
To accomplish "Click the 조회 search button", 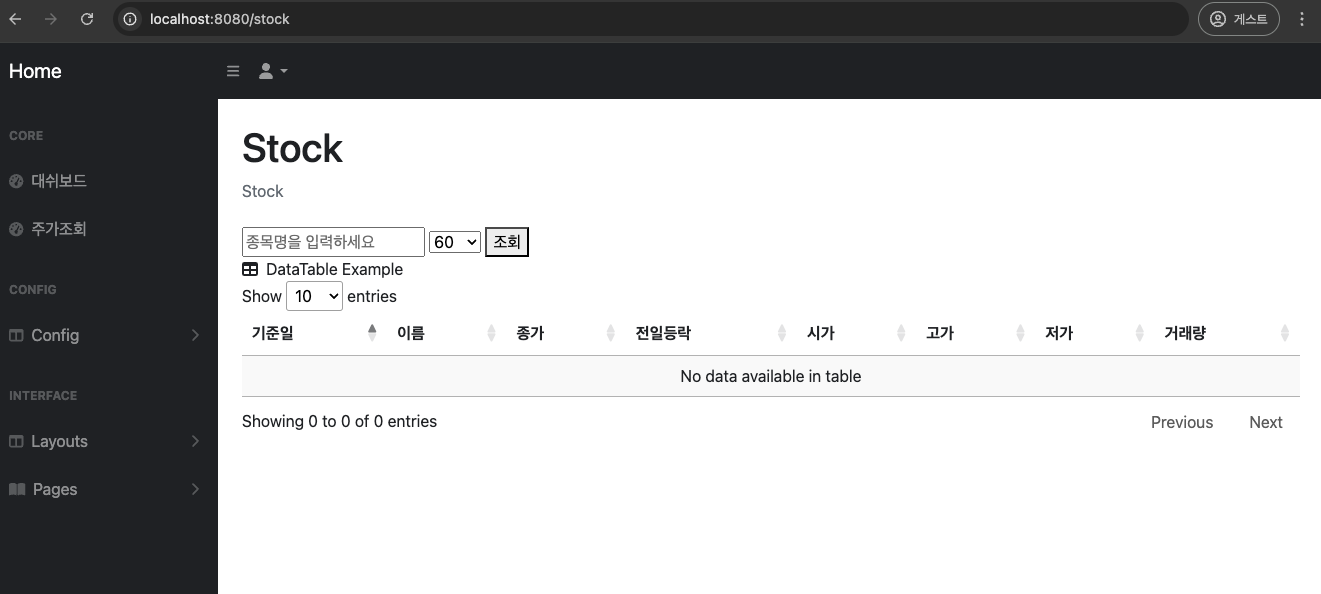I will coord(507,242).
